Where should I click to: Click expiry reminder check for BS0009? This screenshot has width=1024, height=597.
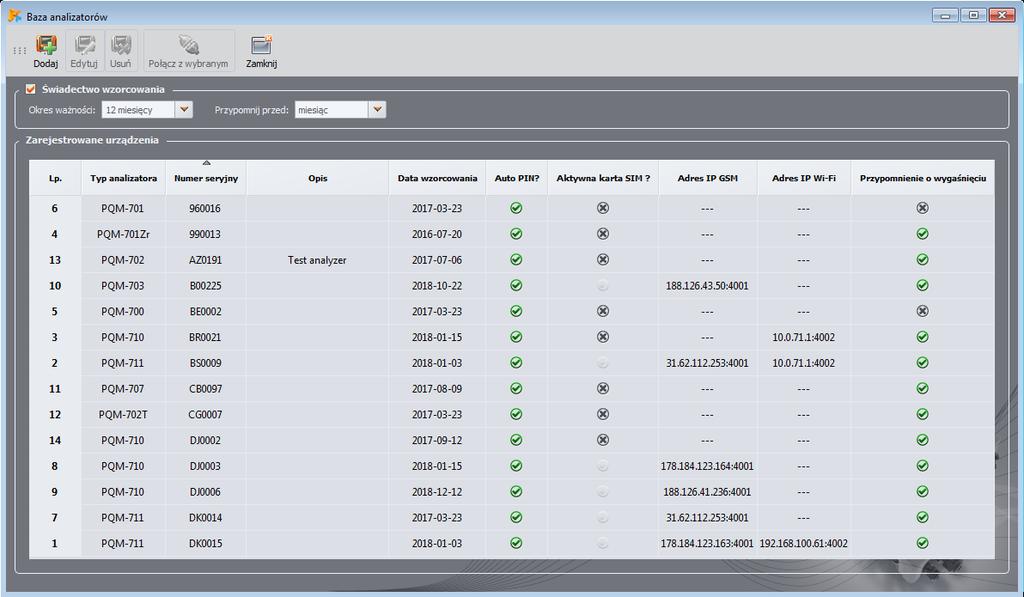tap(922, 363)
